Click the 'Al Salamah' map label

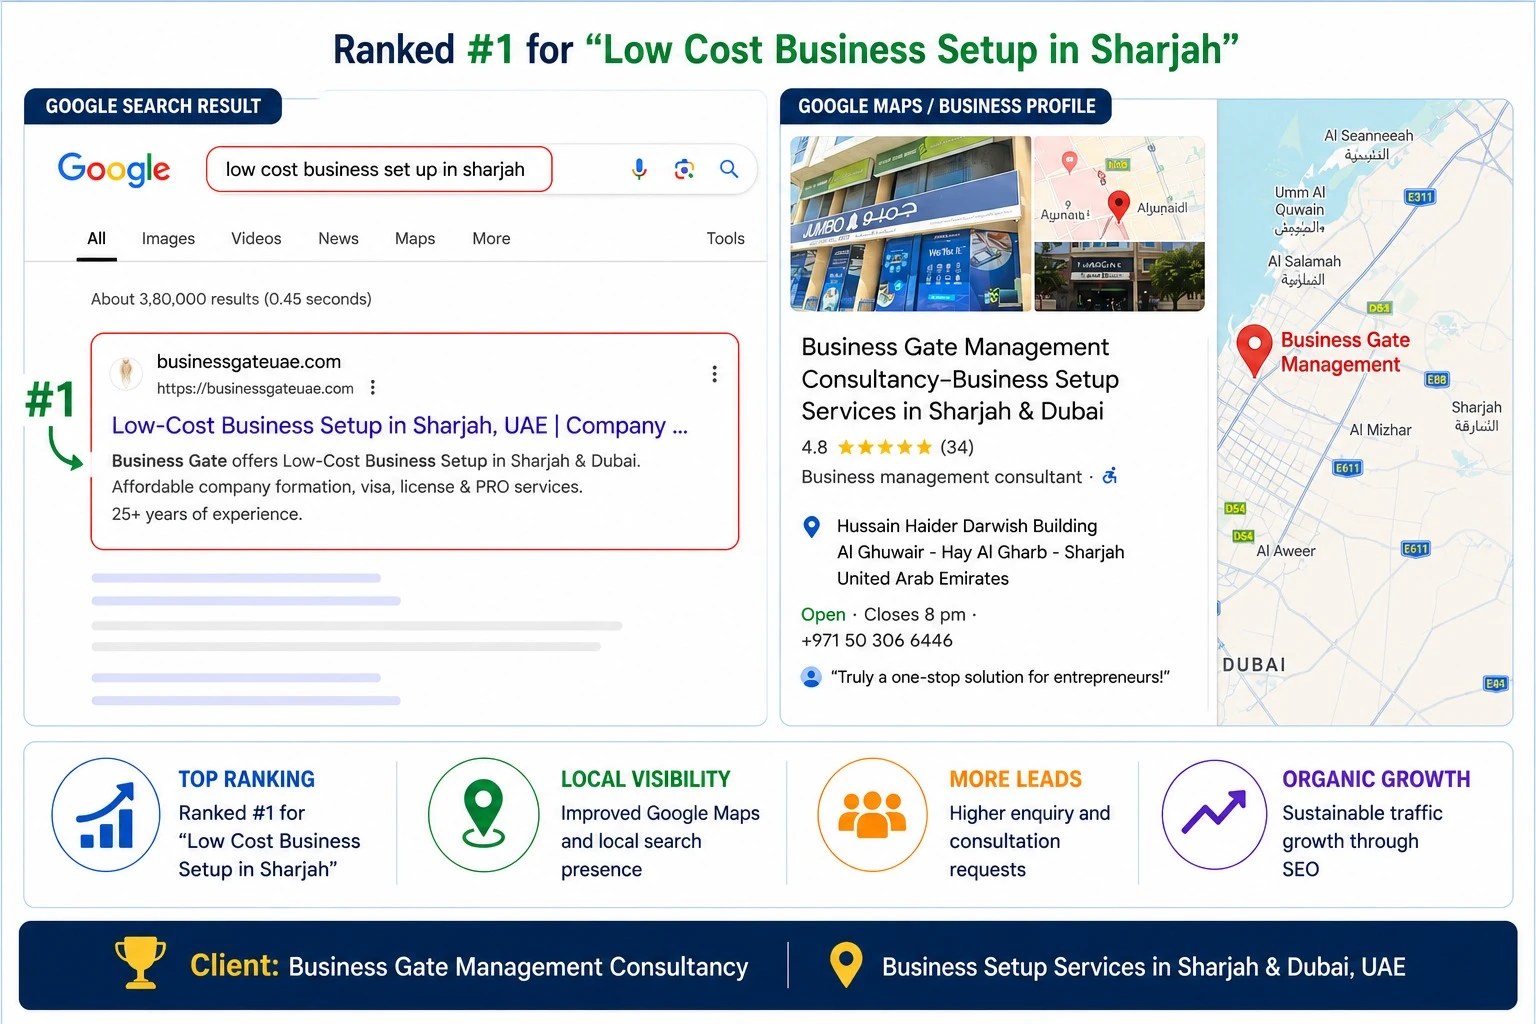pyautogui.click(x=1304, y=261)
